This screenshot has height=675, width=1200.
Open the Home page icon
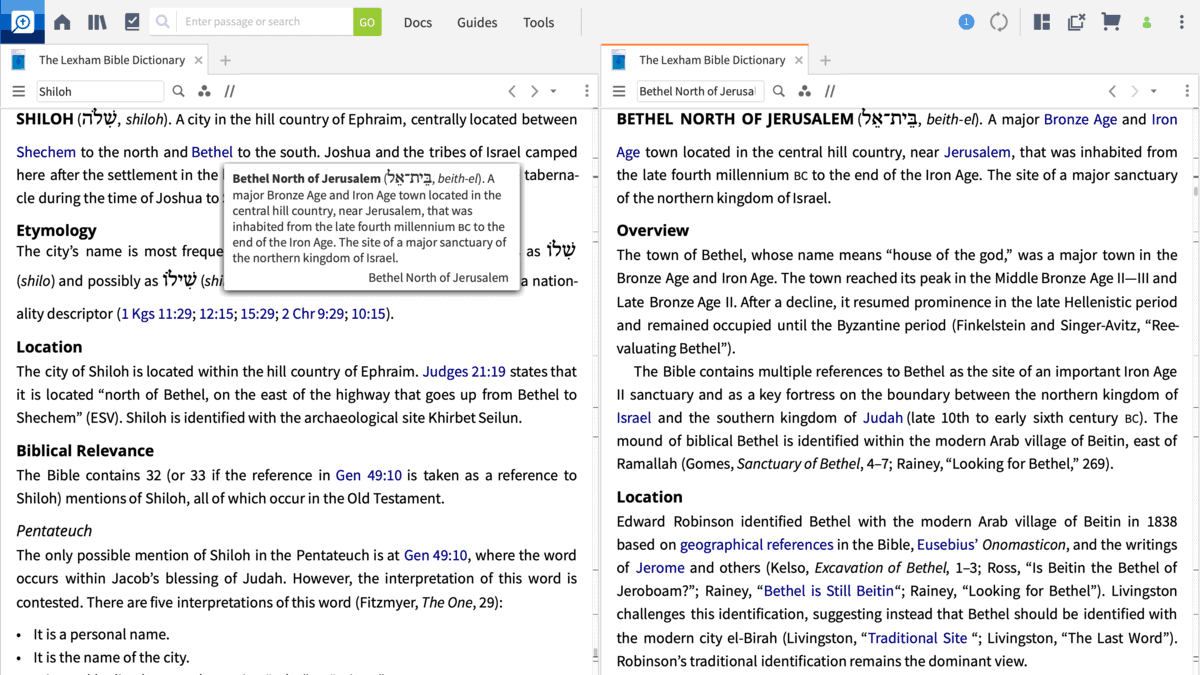click(x=62, y=22)
